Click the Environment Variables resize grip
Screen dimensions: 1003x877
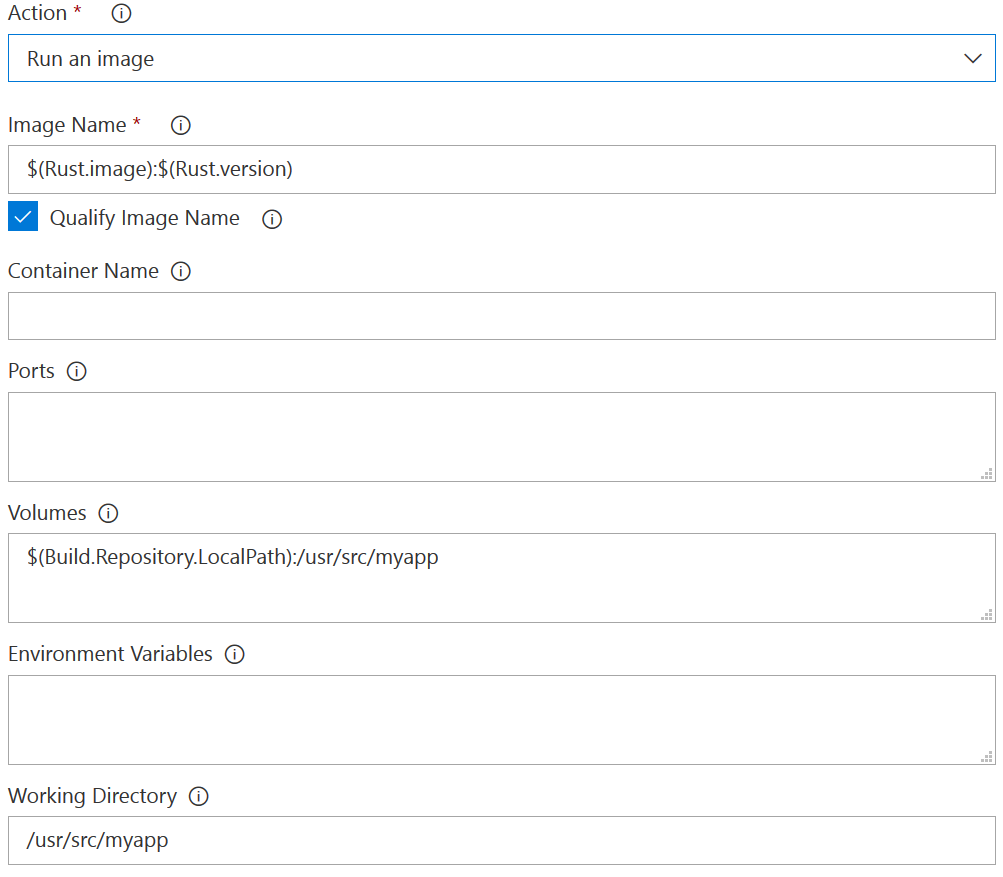986,757
